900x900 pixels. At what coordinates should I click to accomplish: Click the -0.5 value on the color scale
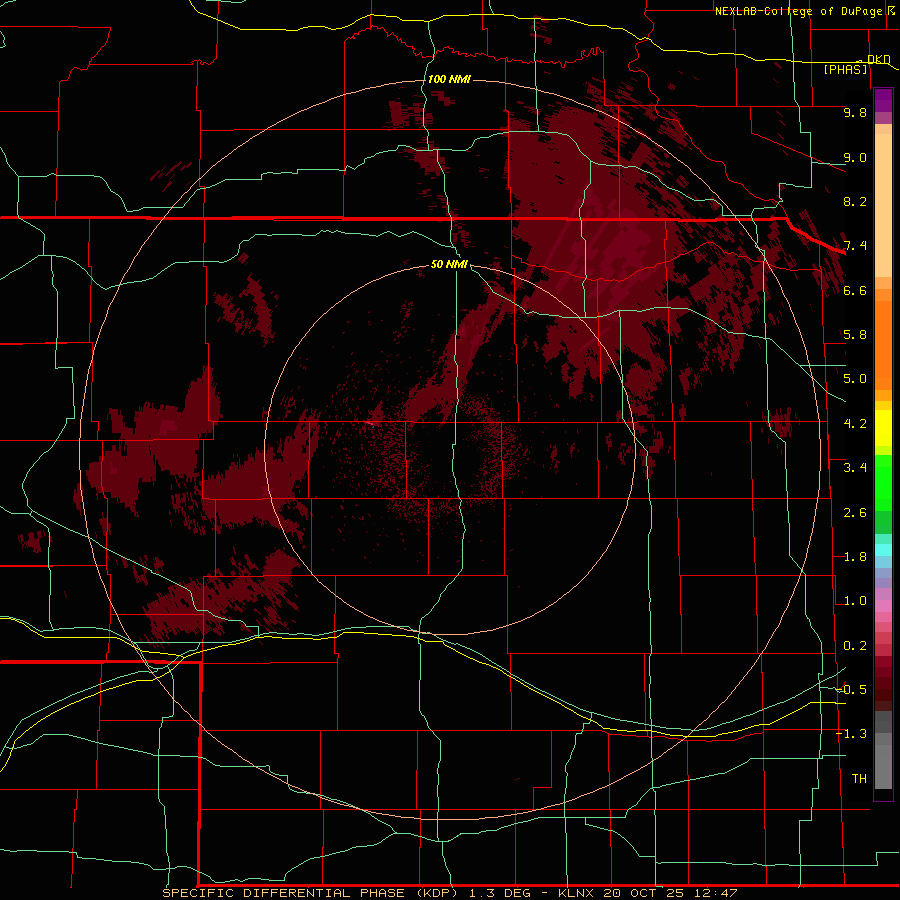click(x=852, y=690)
